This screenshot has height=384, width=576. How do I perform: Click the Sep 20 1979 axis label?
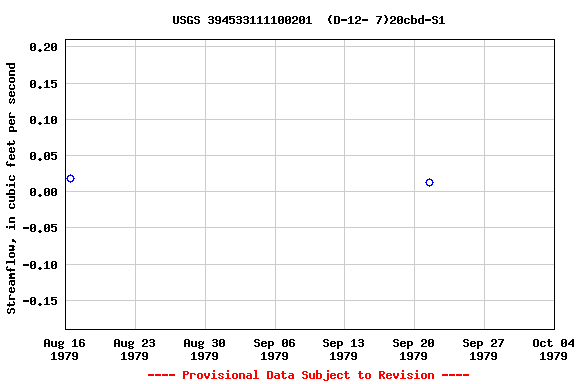click(x=413, y=349)
